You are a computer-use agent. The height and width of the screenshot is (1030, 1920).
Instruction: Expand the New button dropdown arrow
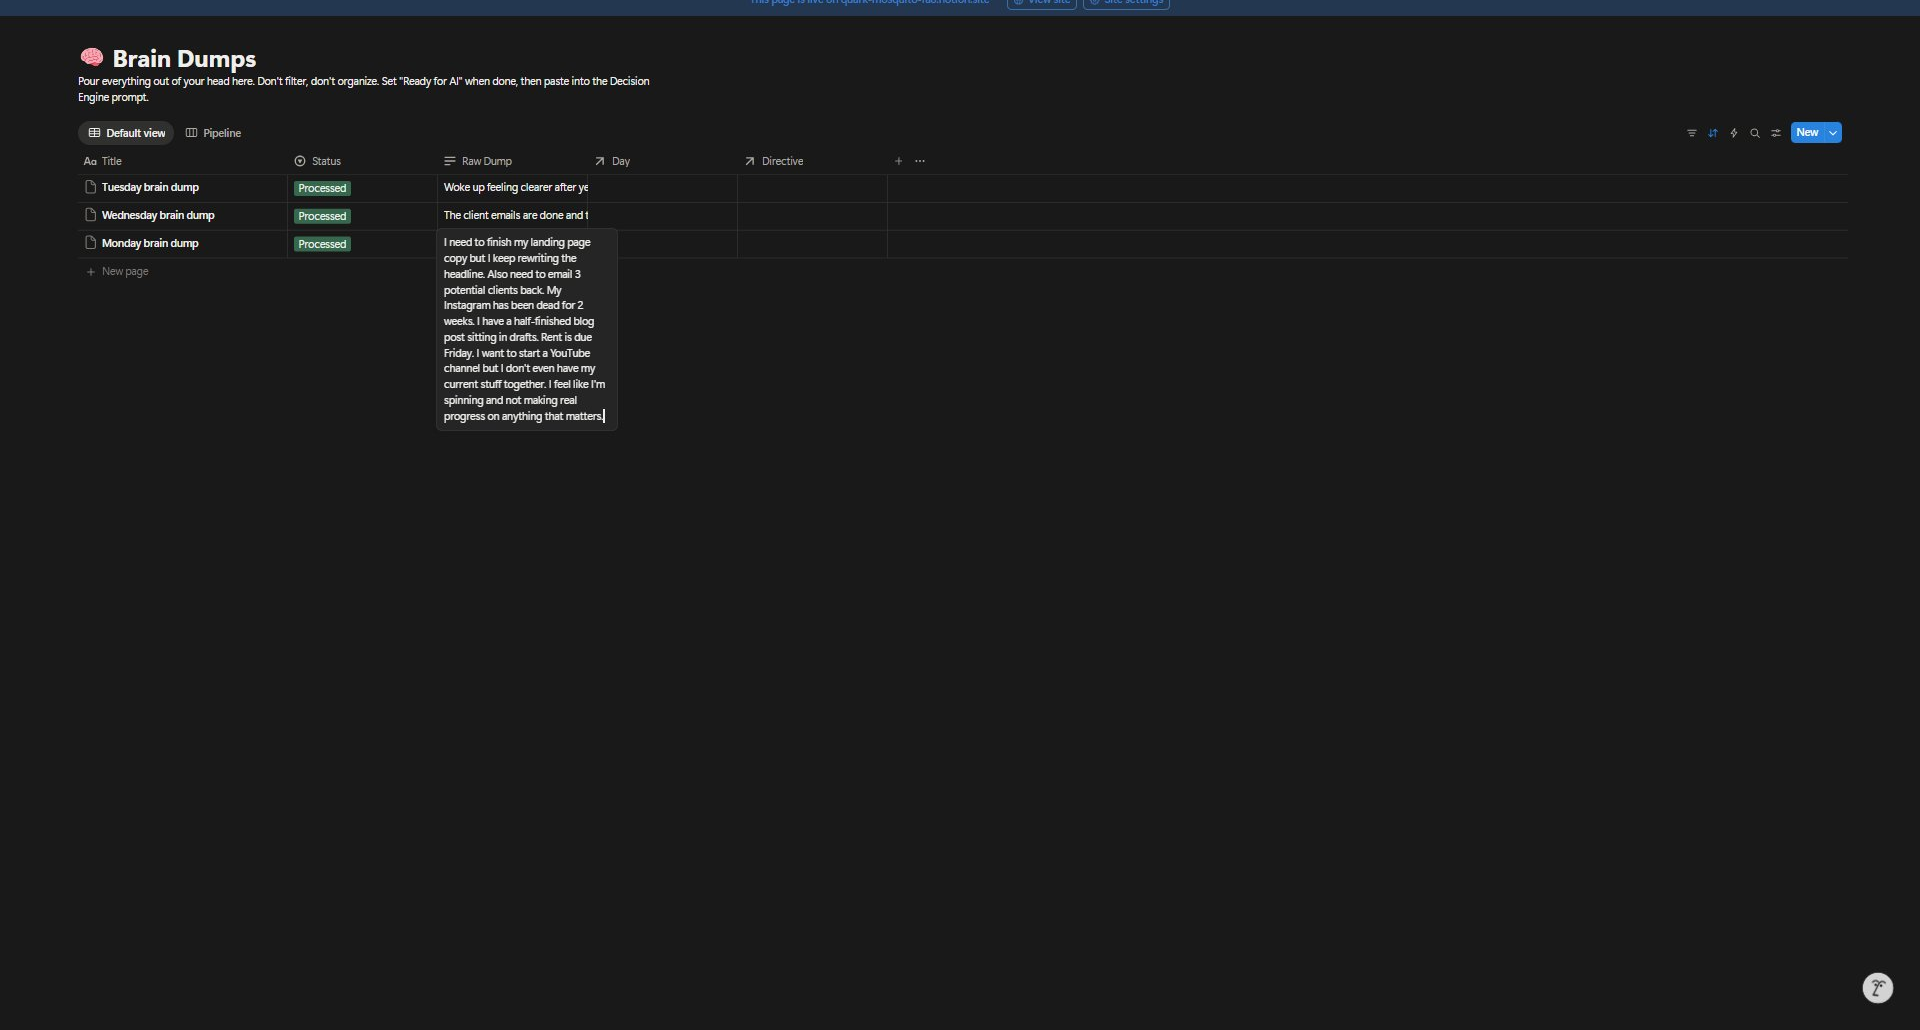pyautogui.click(x=1832, y=133)
